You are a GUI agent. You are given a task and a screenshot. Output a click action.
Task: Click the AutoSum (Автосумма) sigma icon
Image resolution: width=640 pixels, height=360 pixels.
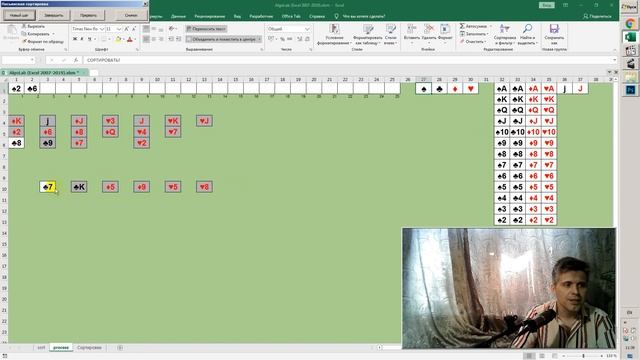click(462, 26)
